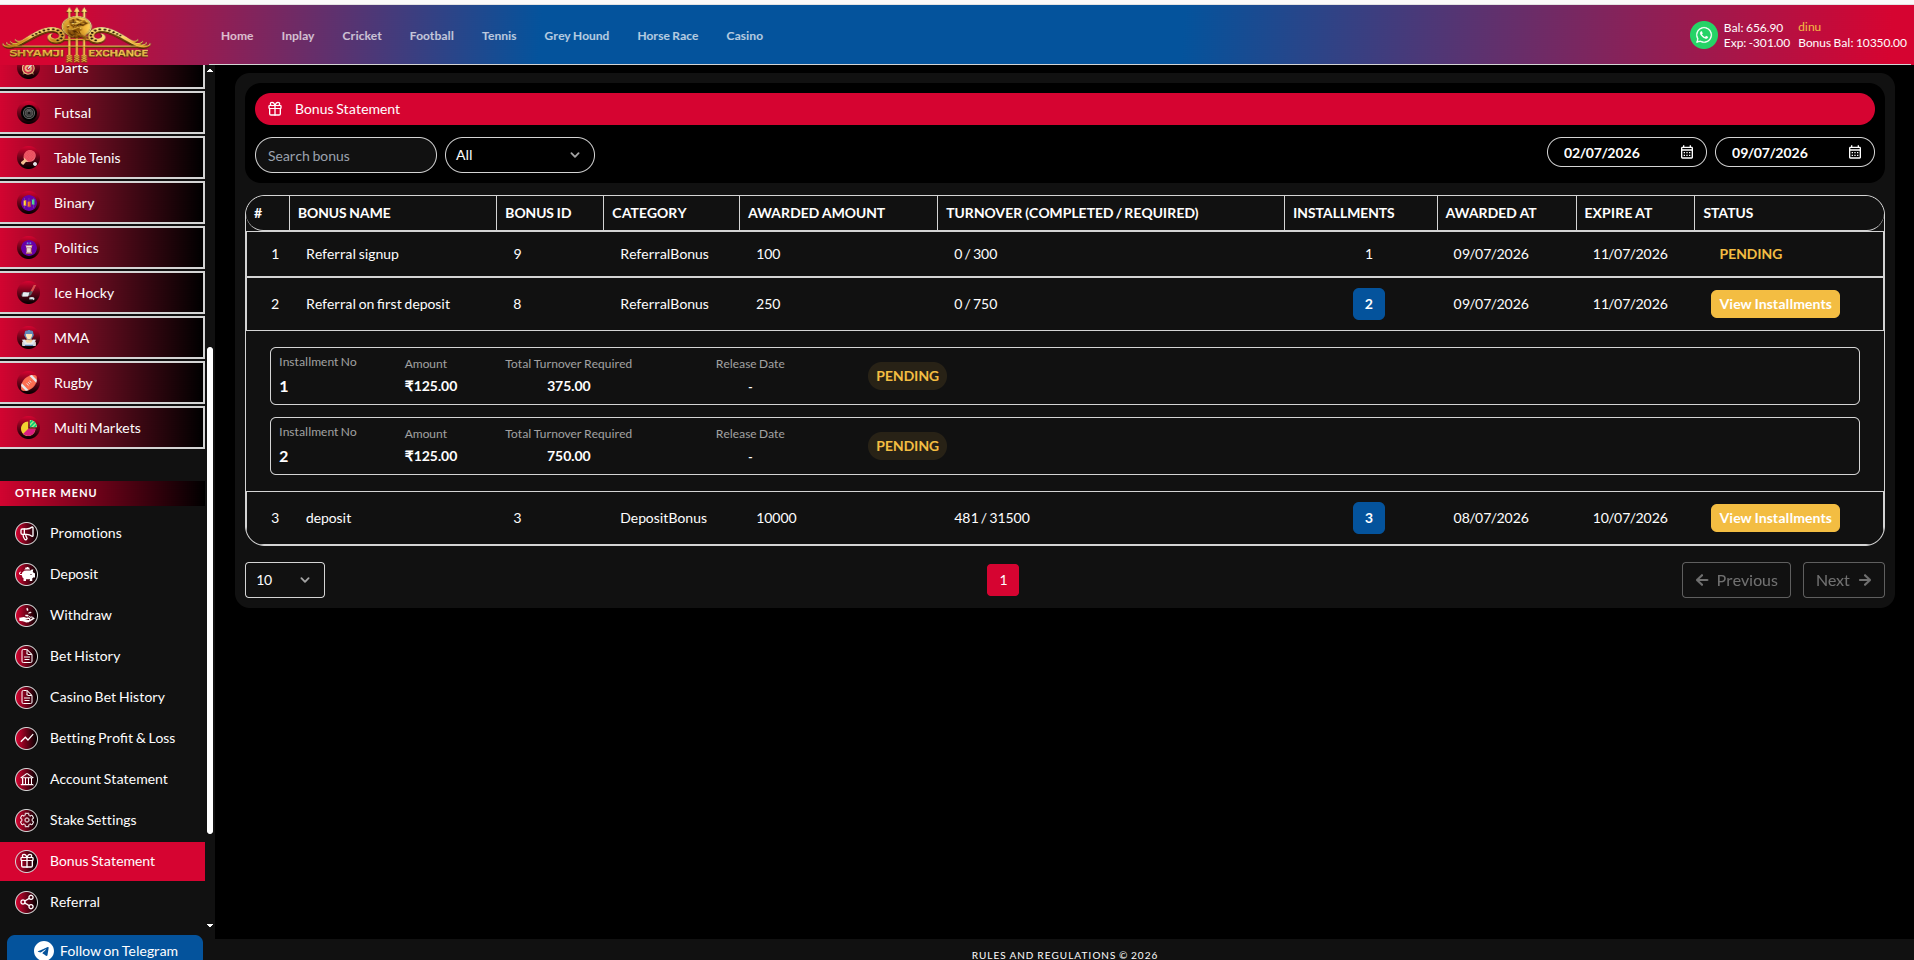The height and width of the screenshot is (960, 1914).
Task: Open the To date calendar icon
Action: [x=1855, y=152]
